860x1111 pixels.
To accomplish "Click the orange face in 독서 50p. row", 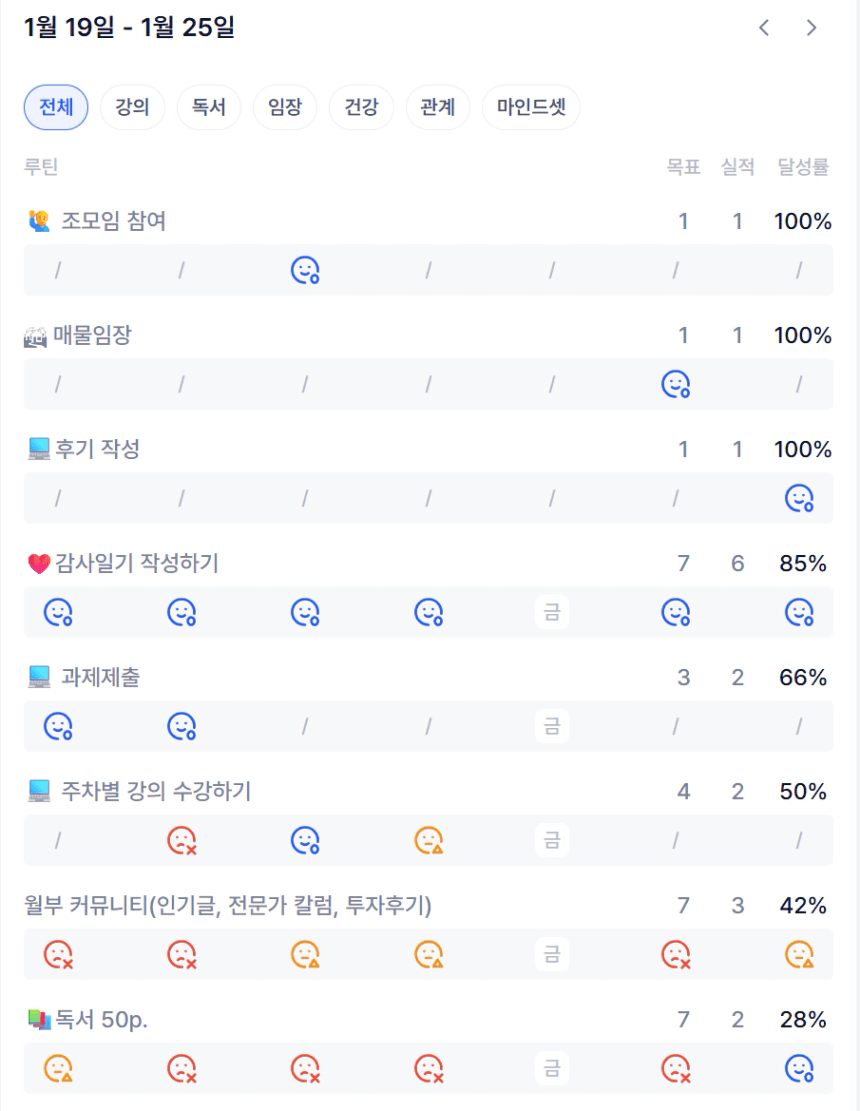I will [58, 1069].
